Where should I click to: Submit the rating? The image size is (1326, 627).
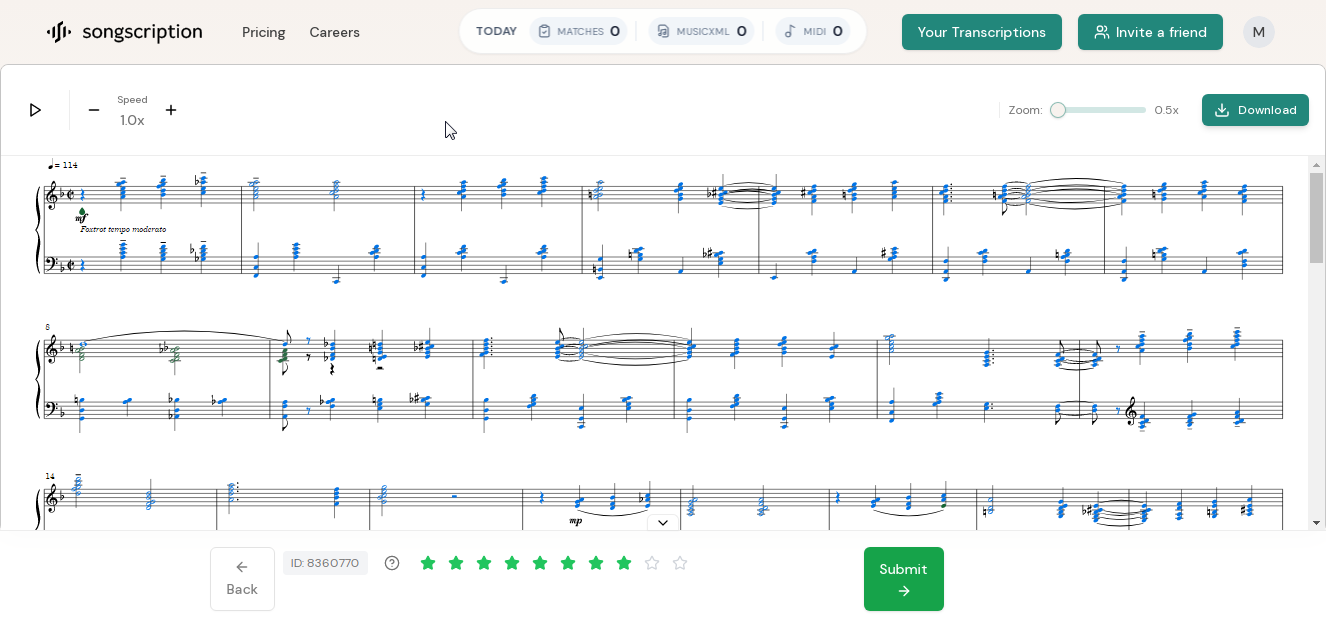(x=903, y=579)
